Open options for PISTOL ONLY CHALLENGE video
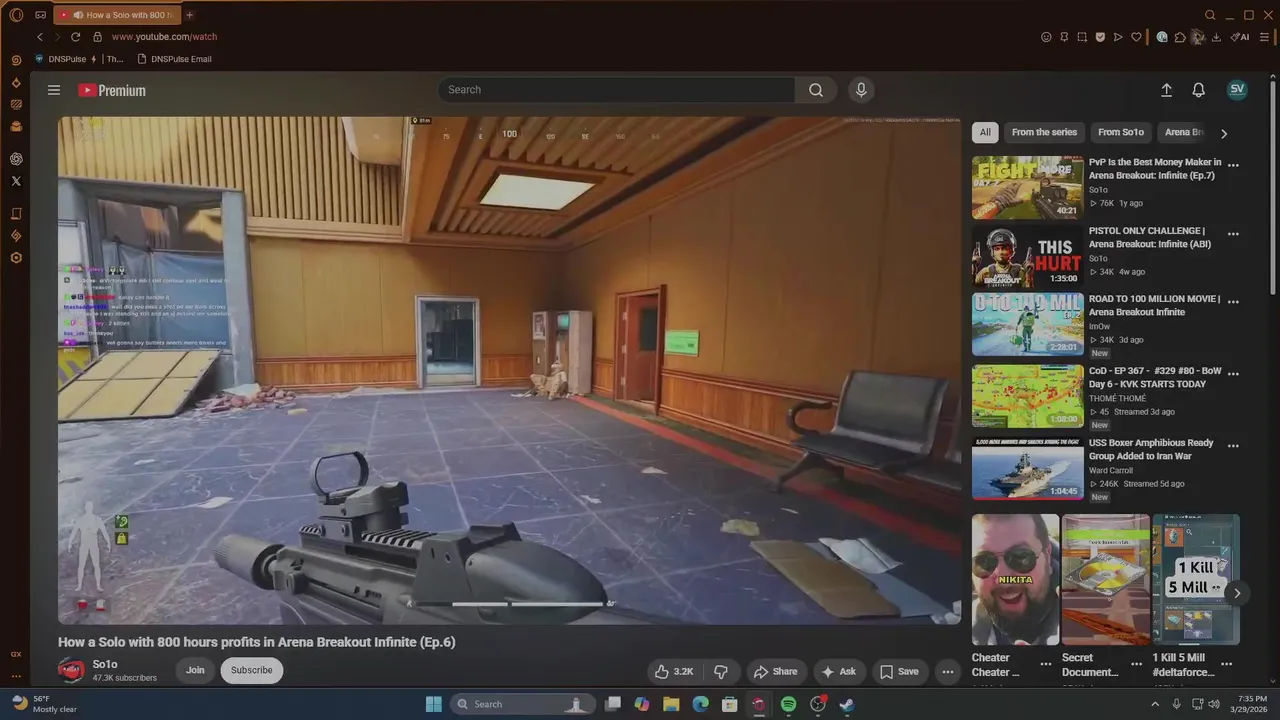The image size is (1280, 720). [1233, 234]
